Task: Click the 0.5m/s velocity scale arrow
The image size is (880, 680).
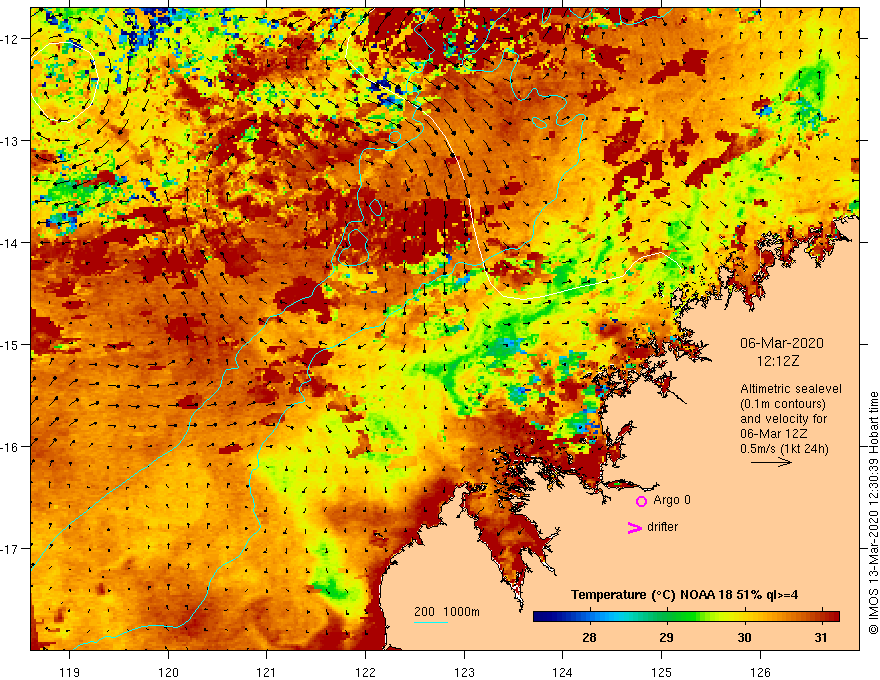Action: click(771, 462)
